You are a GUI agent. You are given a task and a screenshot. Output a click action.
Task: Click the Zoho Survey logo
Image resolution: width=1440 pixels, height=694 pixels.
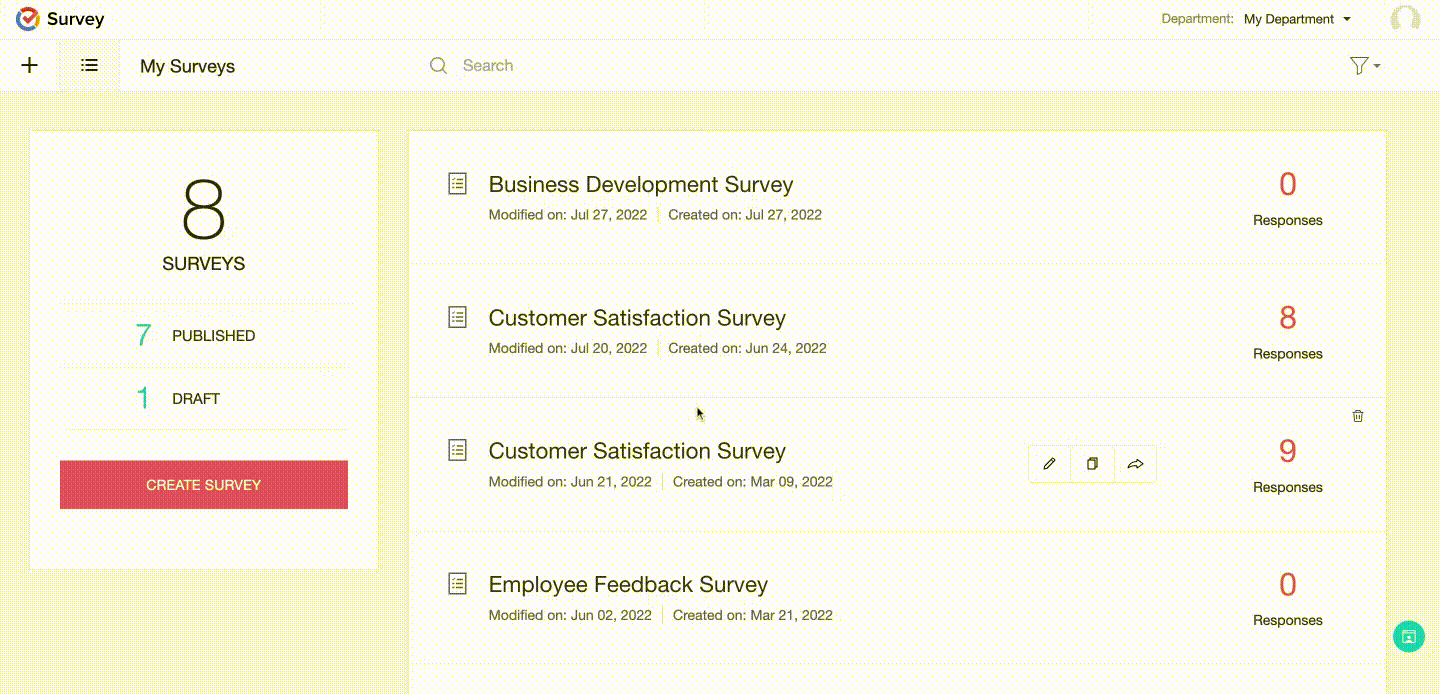click(x=28, y=19)
